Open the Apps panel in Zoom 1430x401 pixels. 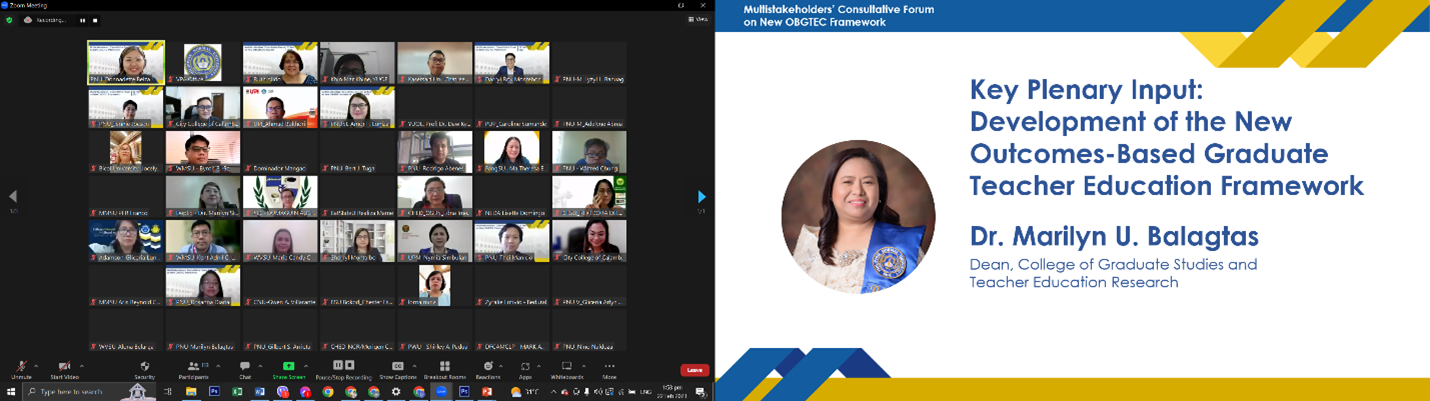point(525,368)
